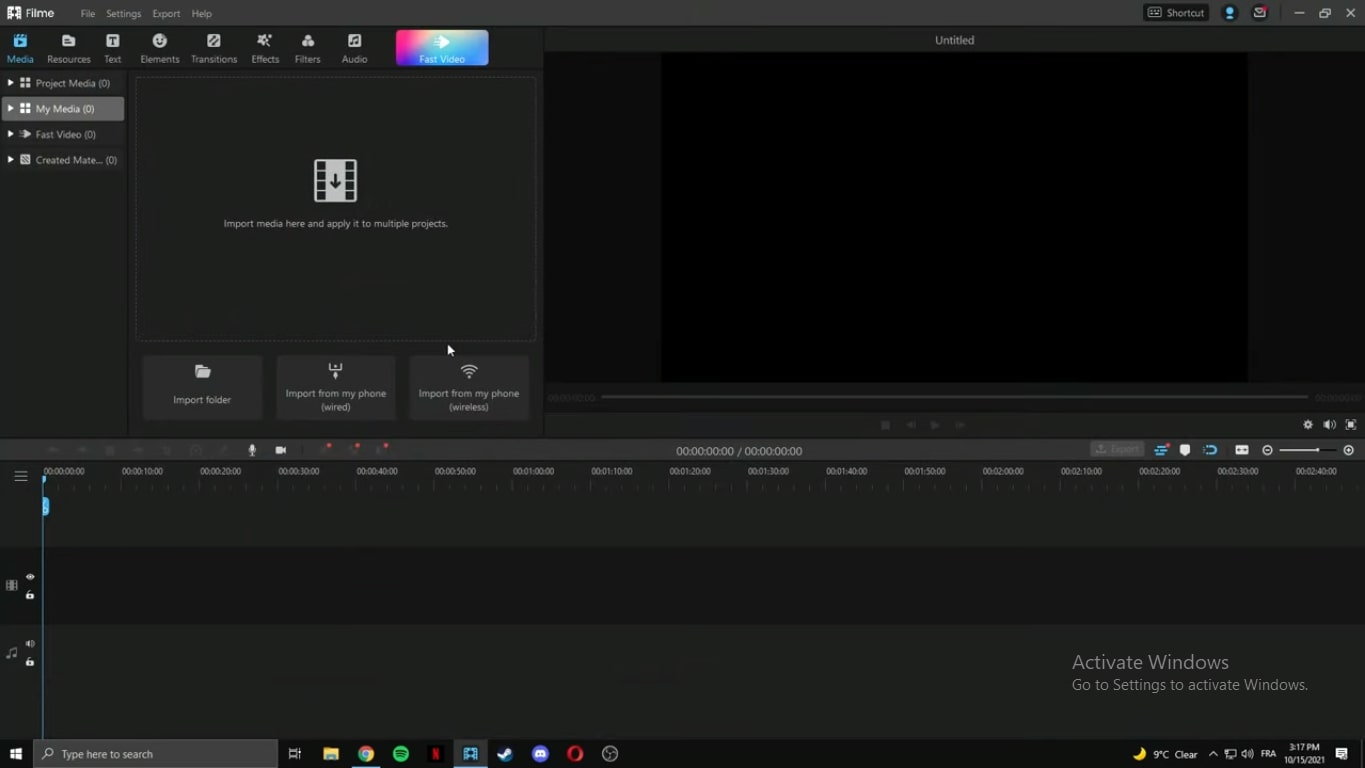Adjust the timeline zoom slider
This screenshot has width=1365, height=768.
(1307, 451)
